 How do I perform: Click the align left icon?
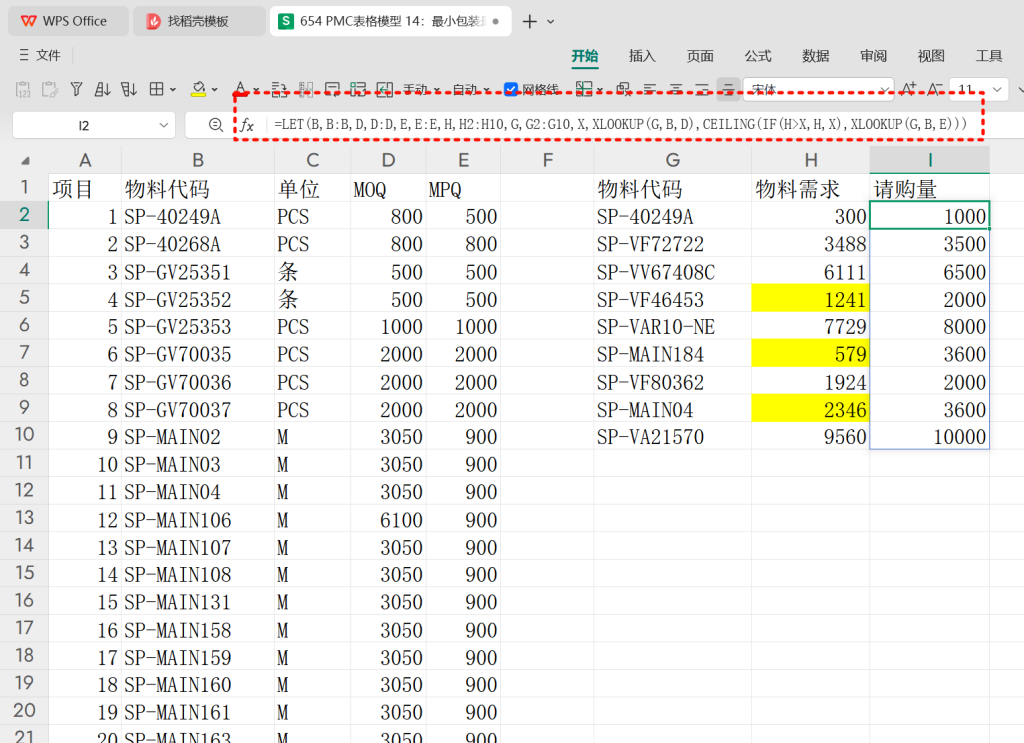(650, 89)
